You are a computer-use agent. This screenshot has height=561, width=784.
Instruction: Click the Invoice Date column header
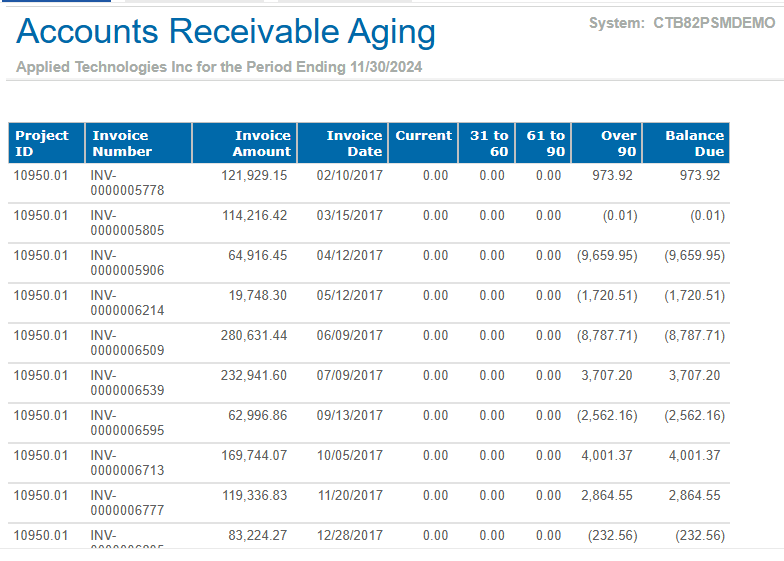[354, 143]
